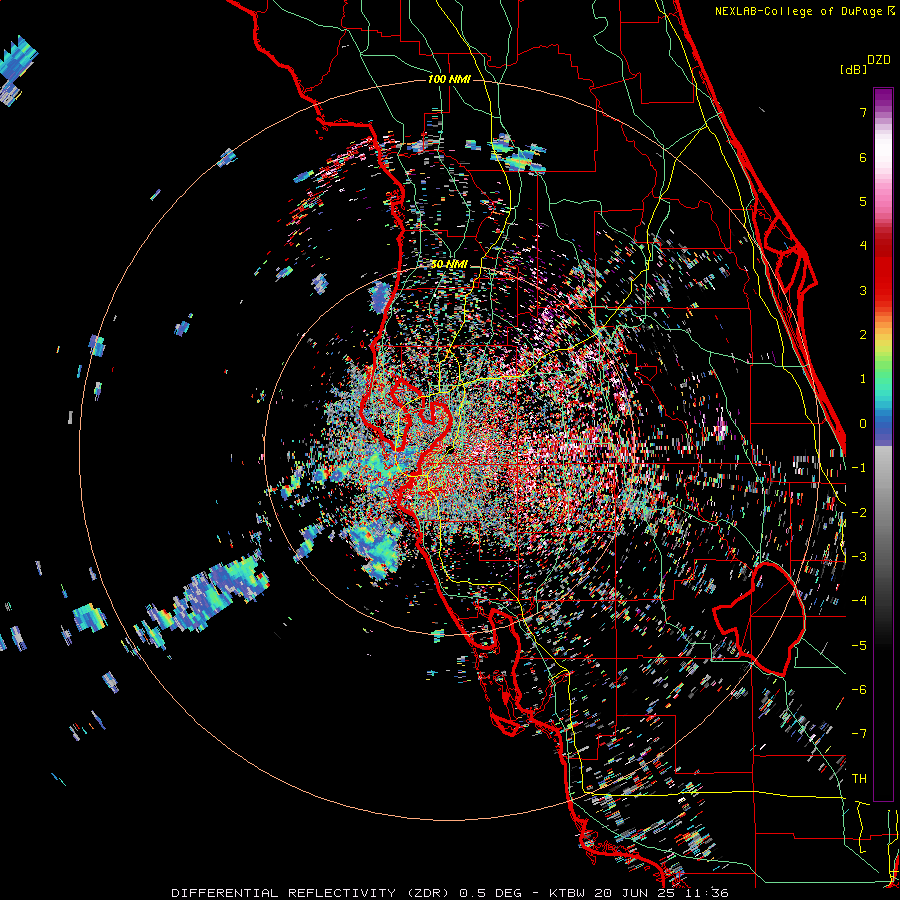The width and height of the screenshot is (900, 900).
Task: Click the ZDR vertical color scale bar
Action: 883,444
